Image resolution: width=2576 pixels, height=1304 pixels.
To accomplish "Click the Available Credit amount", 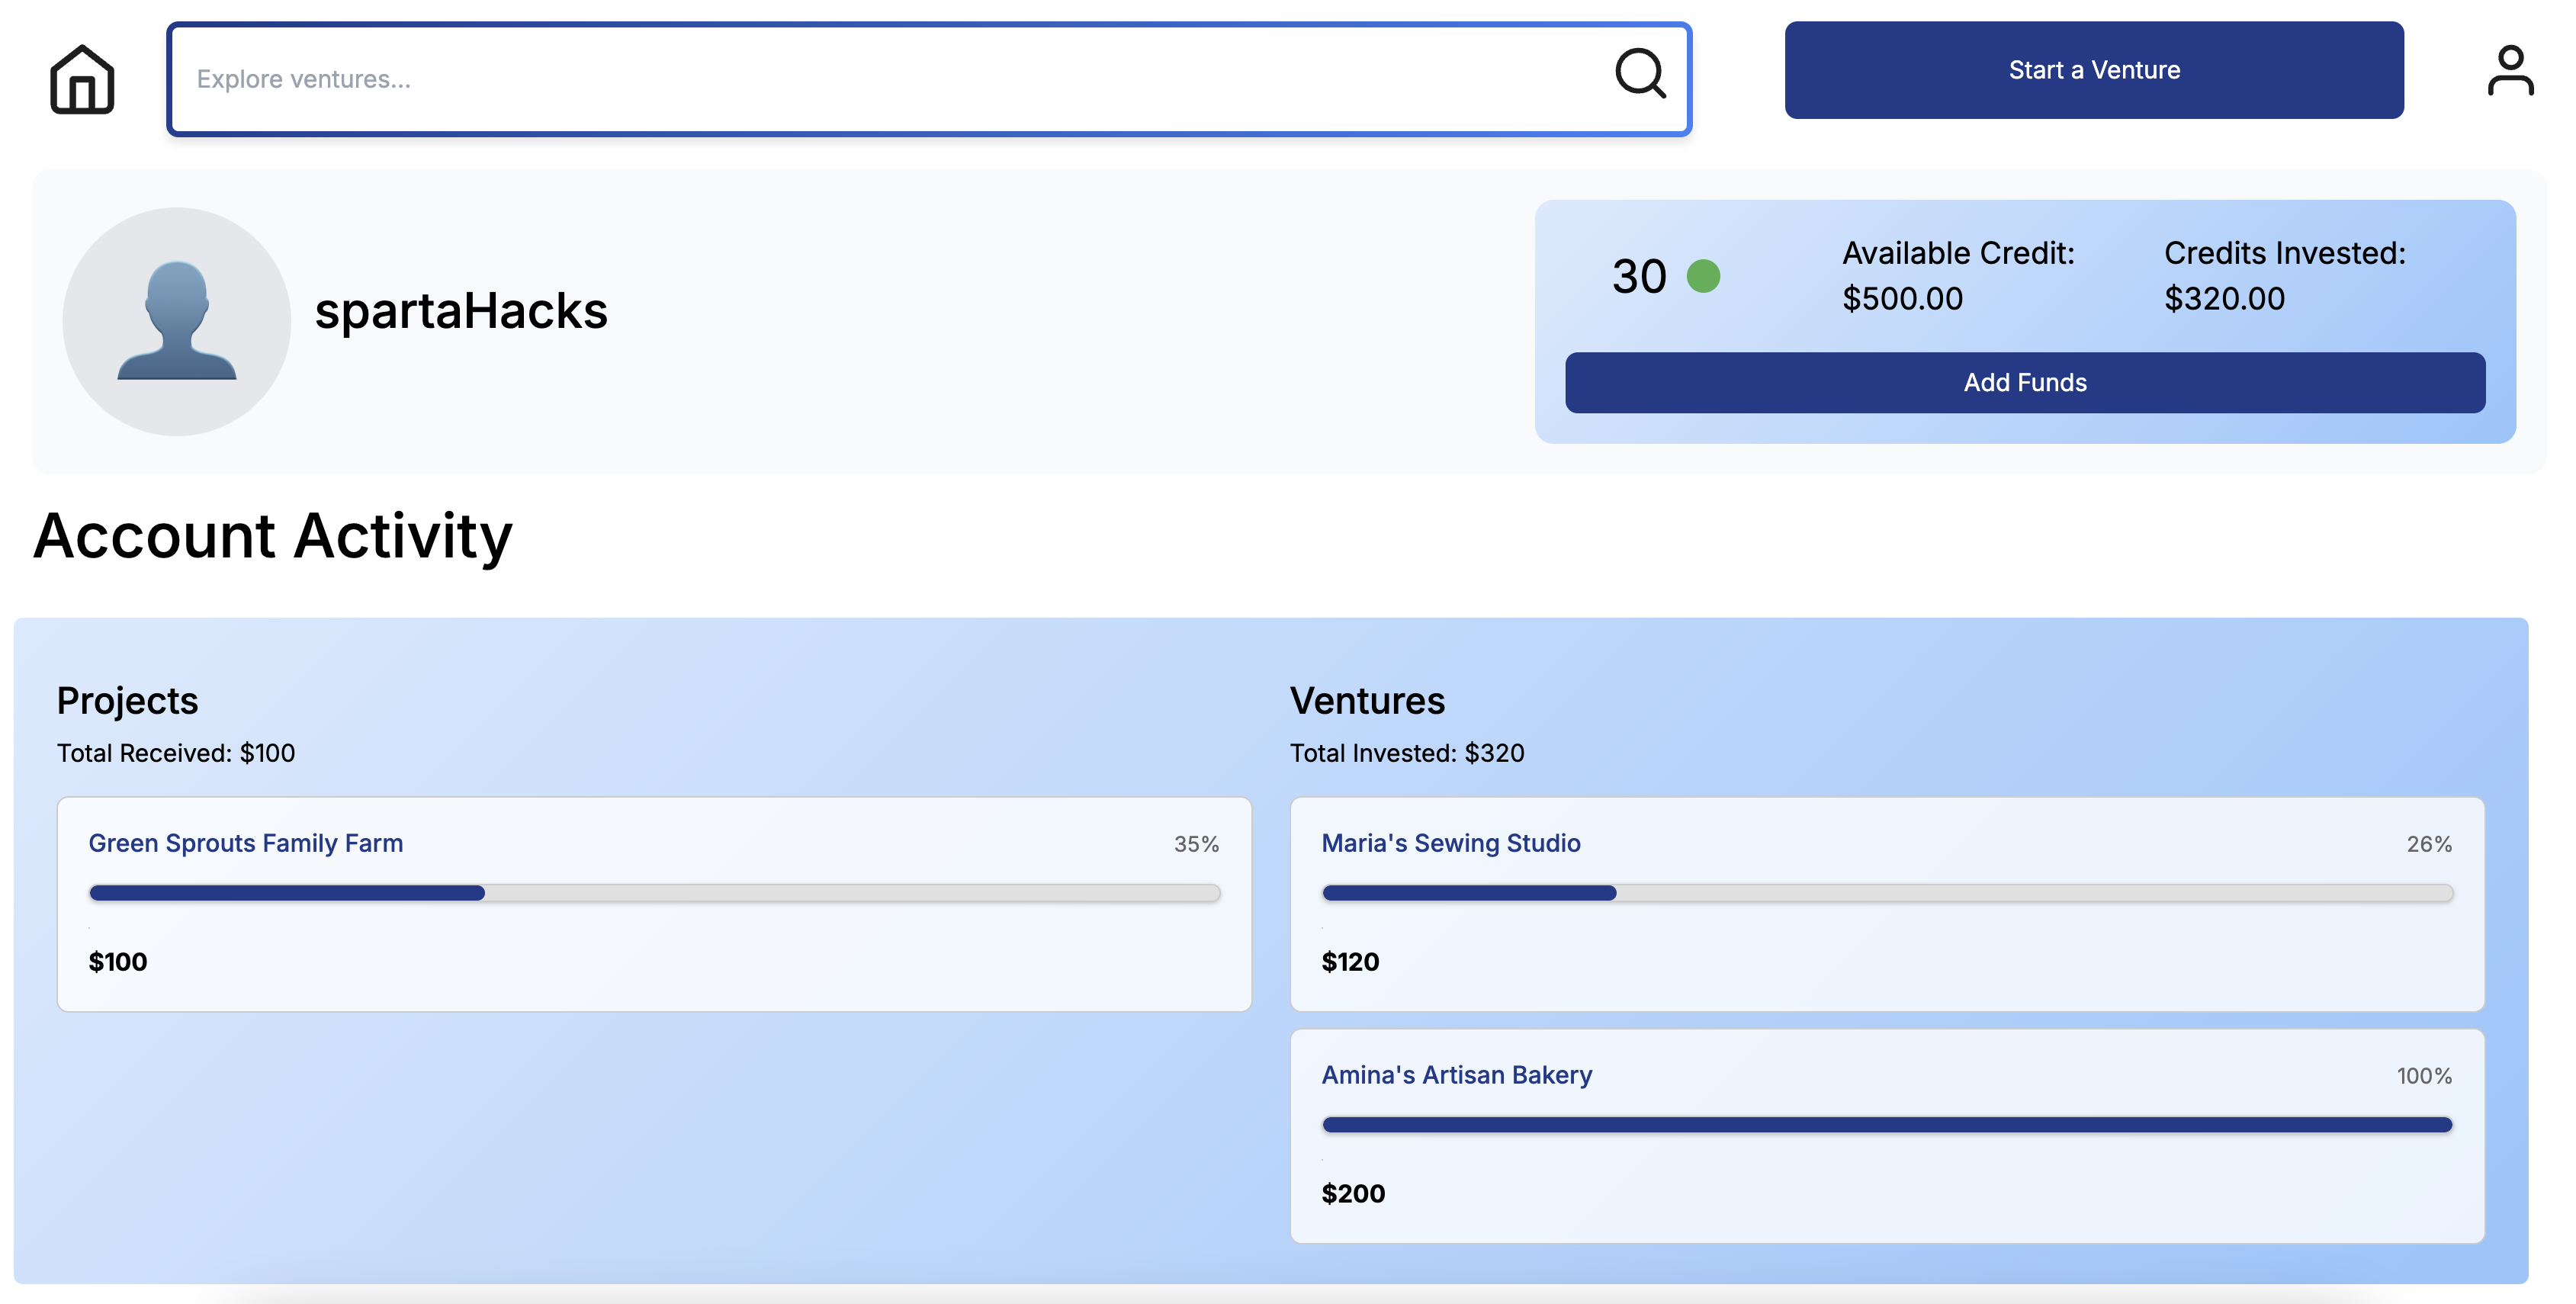I will coord(1902,299).
